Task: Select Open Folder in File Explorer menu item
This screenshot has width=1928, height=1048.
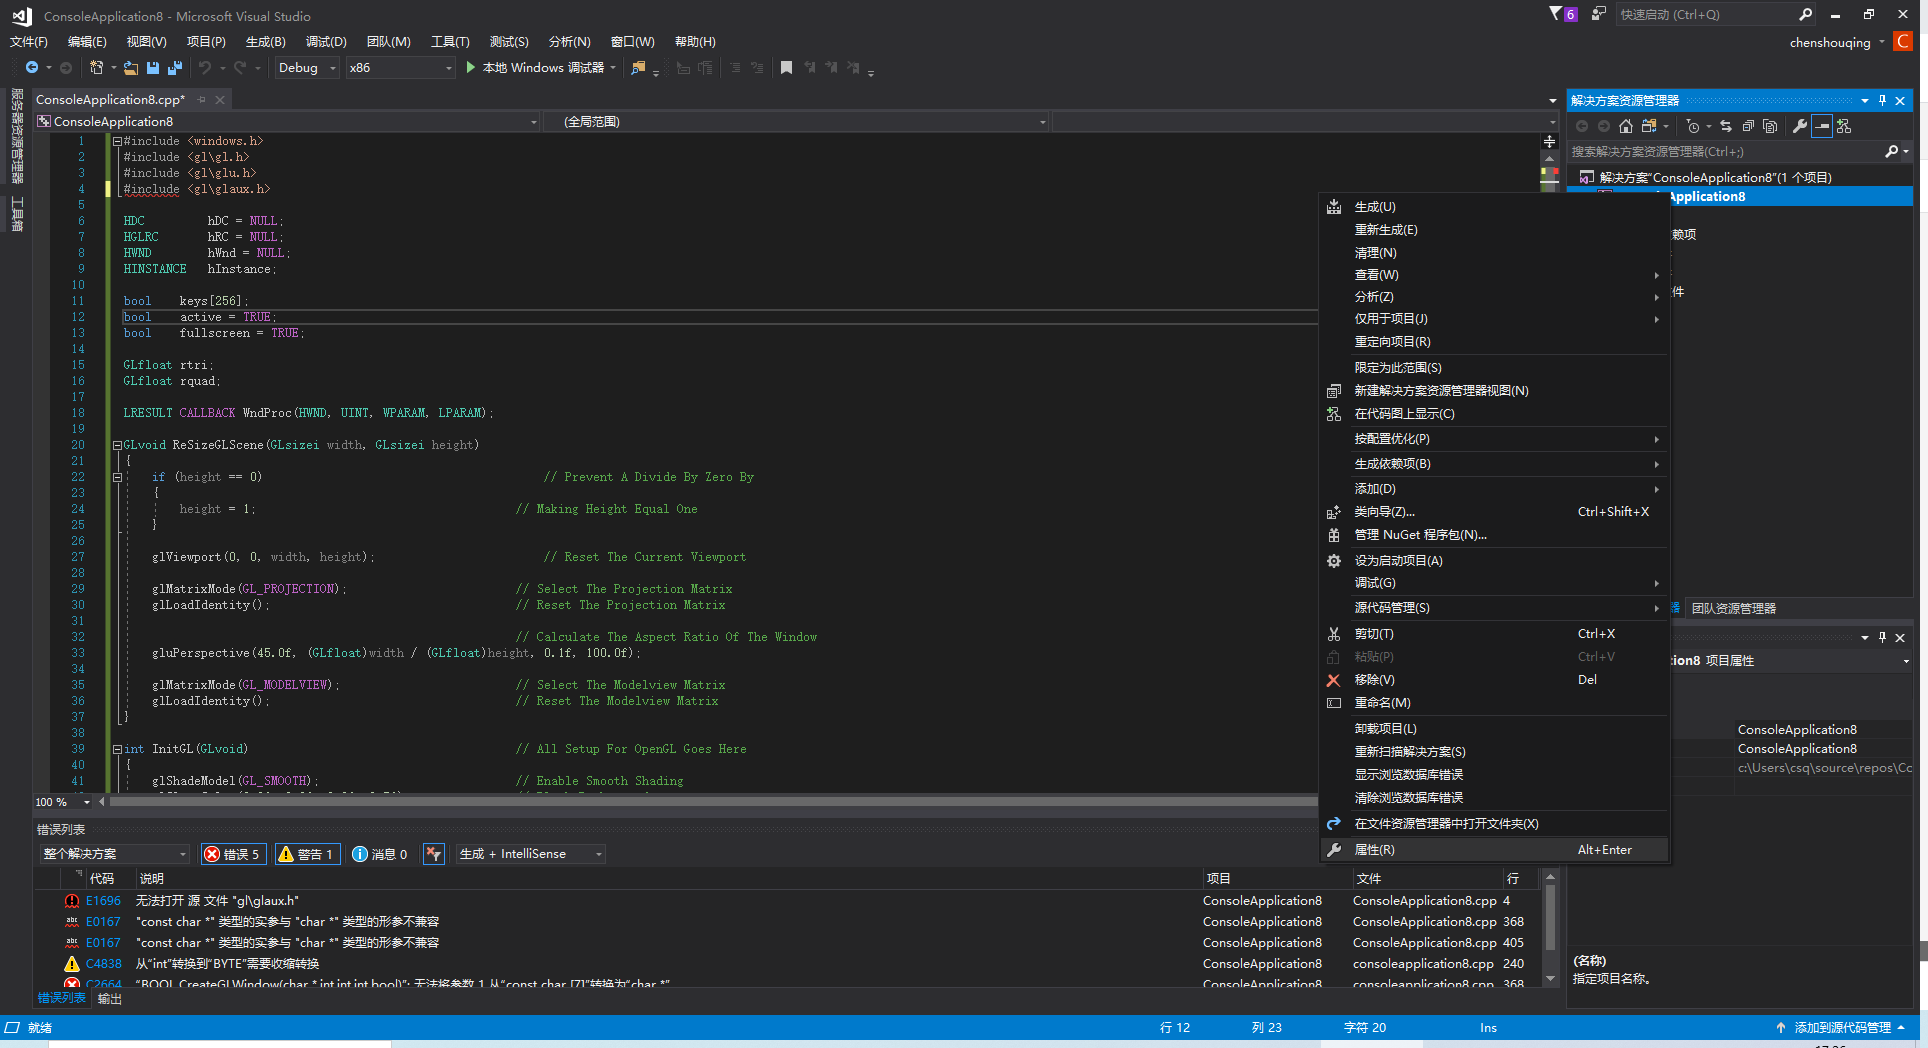Action: [1494, 824]
